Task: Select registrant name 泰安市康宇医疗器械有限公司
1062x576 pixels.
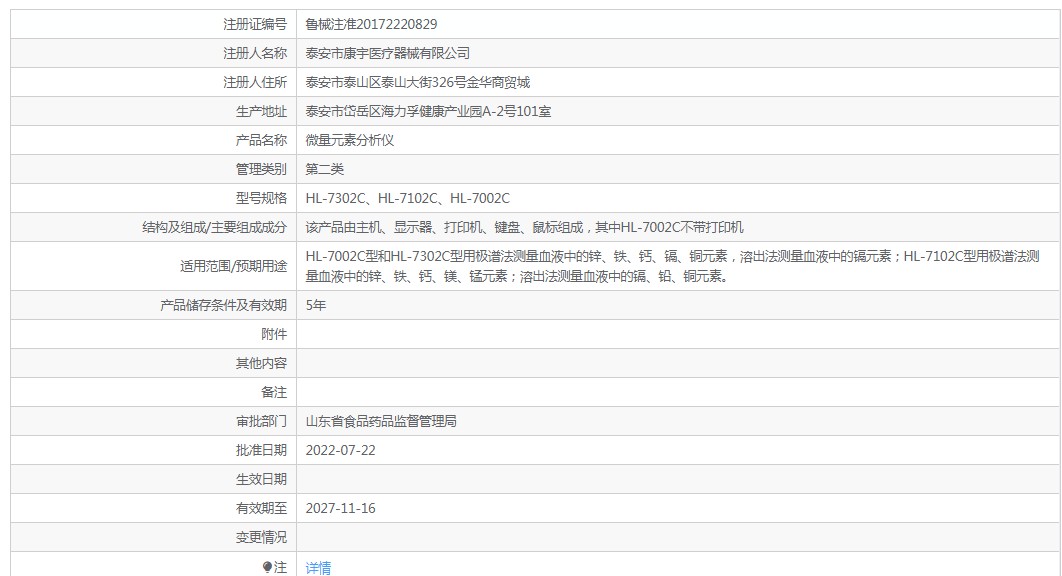Action: click(x=387, y=54)
